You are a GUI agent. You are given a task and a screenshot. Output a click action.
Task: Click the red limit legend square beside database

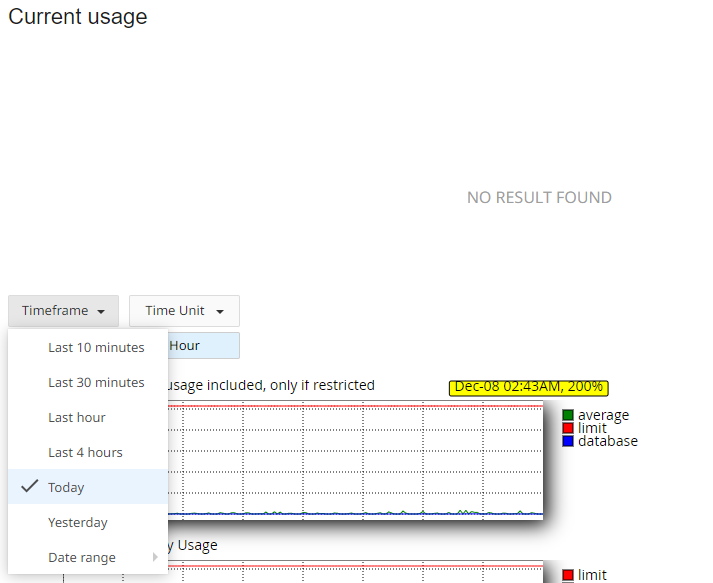[x=568, y=428]
